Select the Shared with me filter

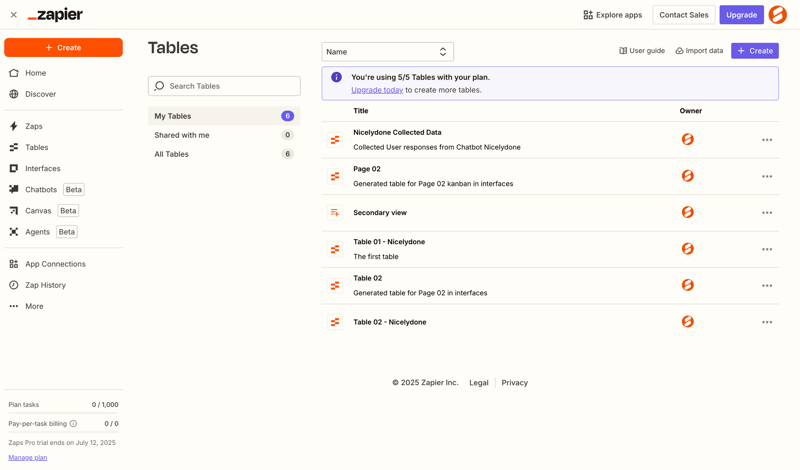pos(224,135)
